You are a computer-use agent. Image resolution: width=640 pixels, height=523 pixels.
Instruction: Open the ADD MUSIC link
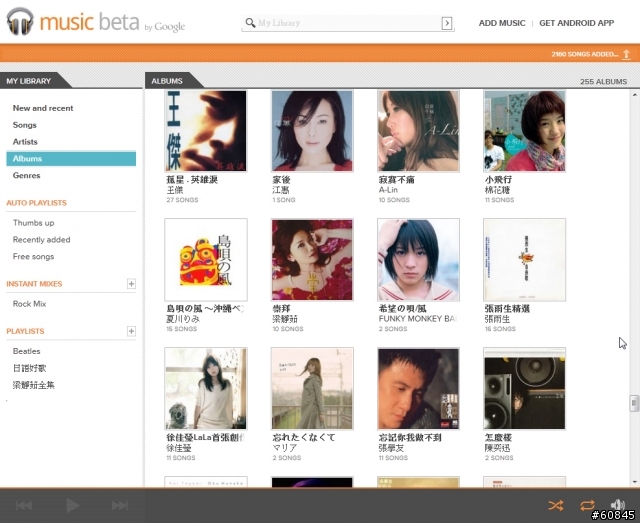[x=502, y=23]
